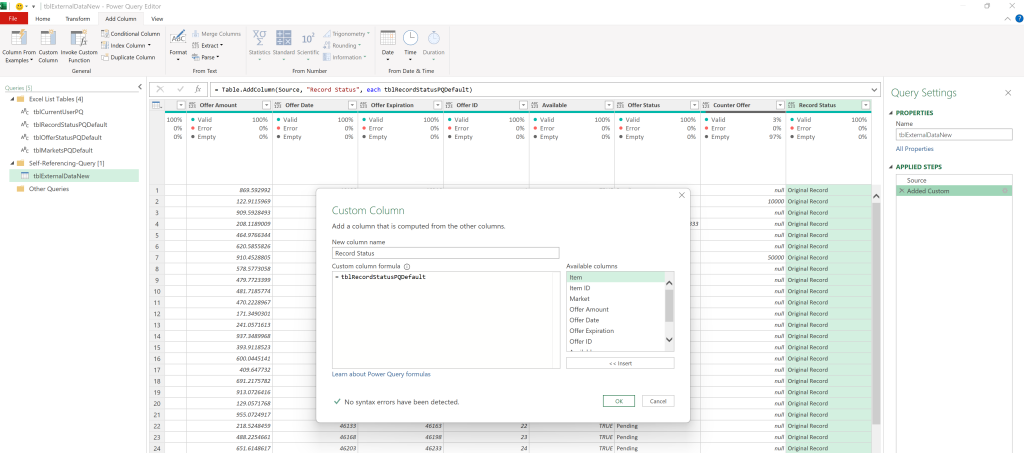Click Merge Columns icon

pyautogui.click(x=196, y=34)
